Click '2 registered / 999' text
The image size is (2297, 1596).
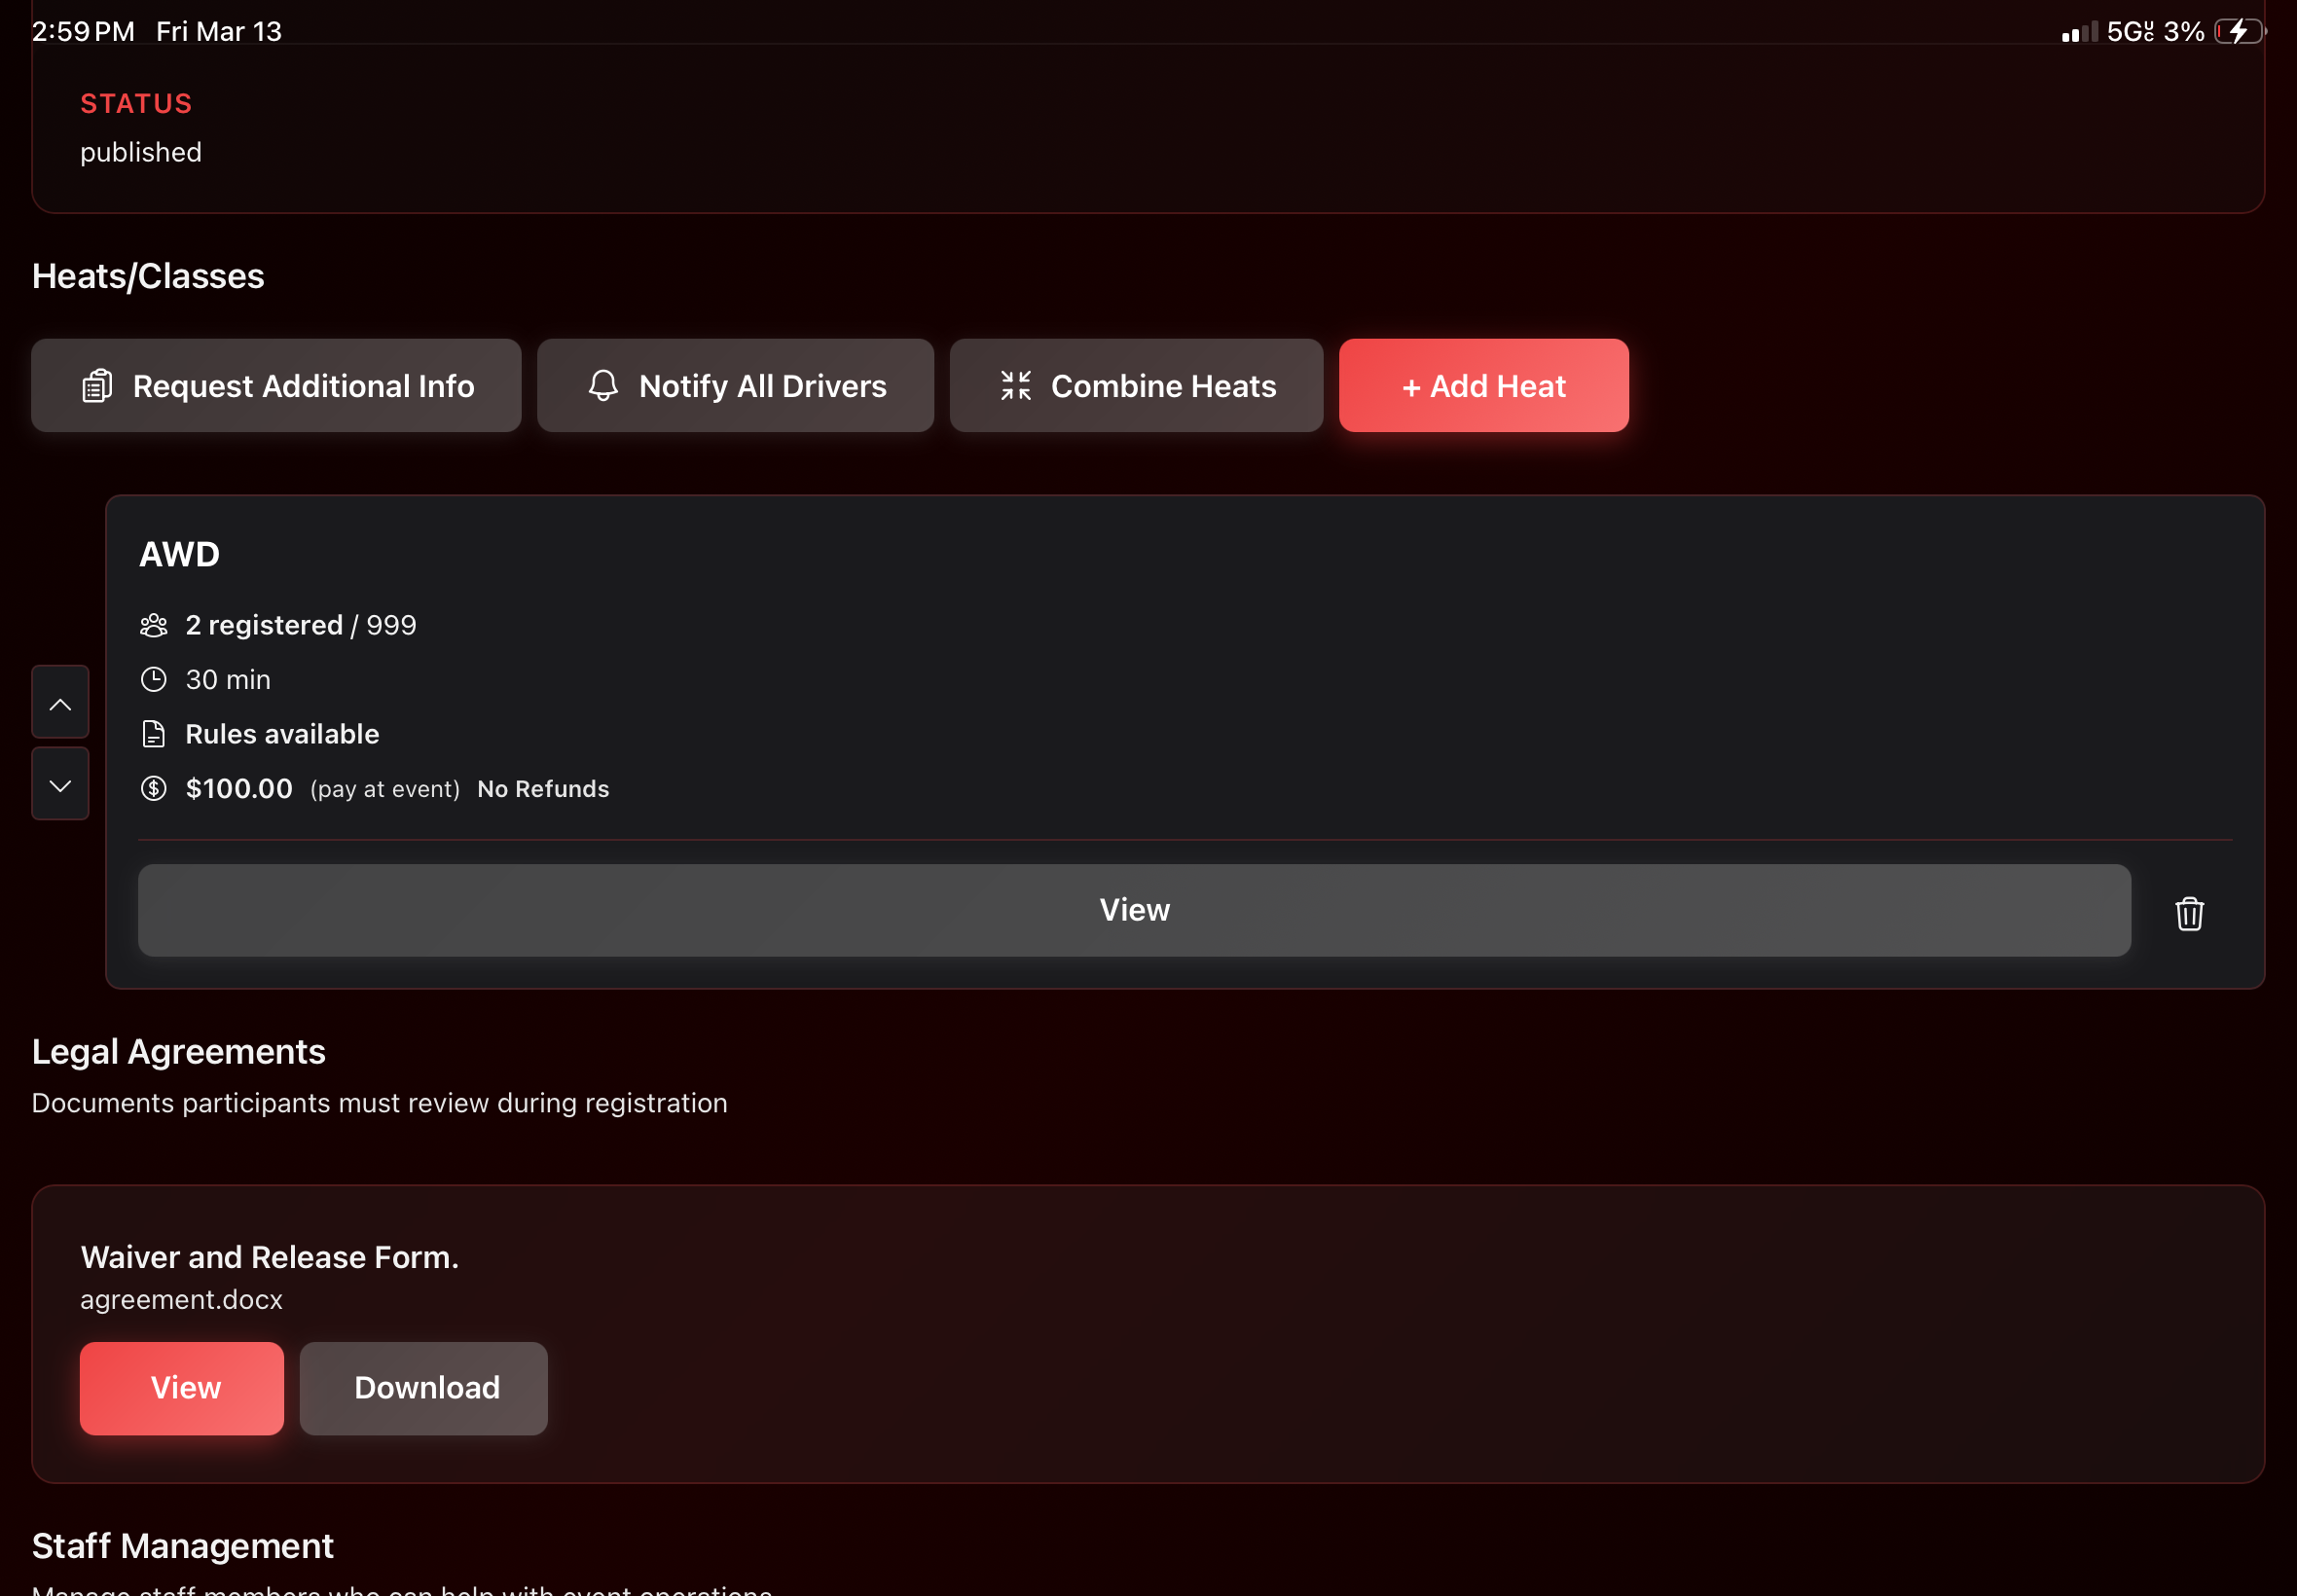[x=301, y=625]
